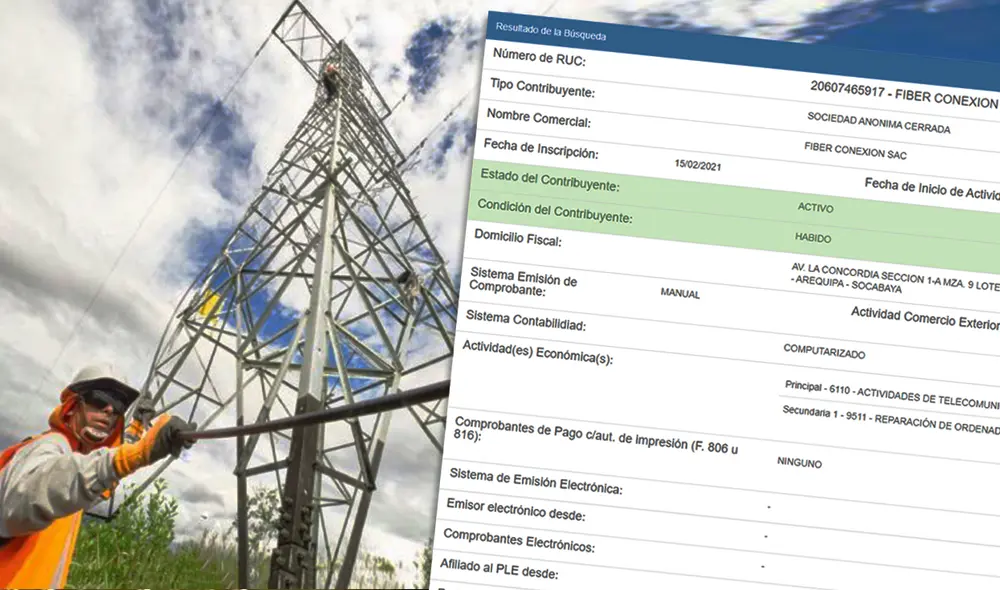This screenshot has width=1000, height=590.
Task: Select the "NINGUNO" payment voucher value
Action: pos(798,465)
